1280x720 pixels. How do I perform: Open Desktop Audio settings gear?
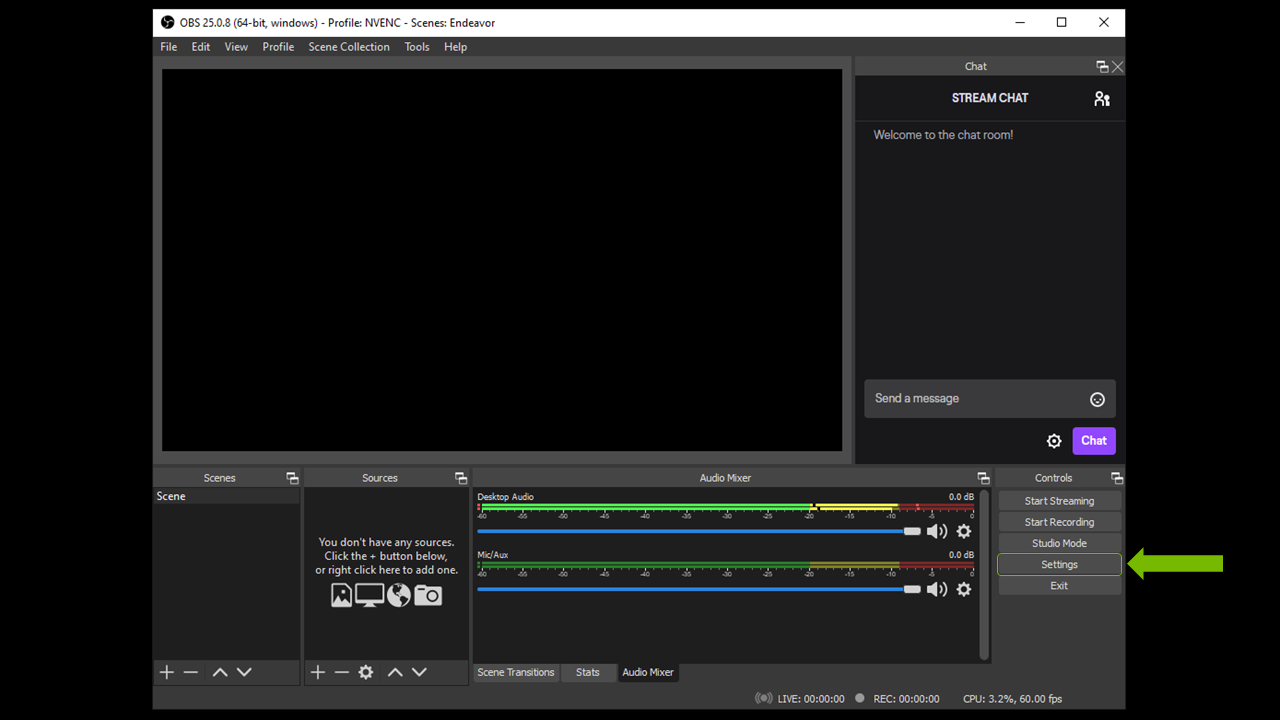coord(964,531)
